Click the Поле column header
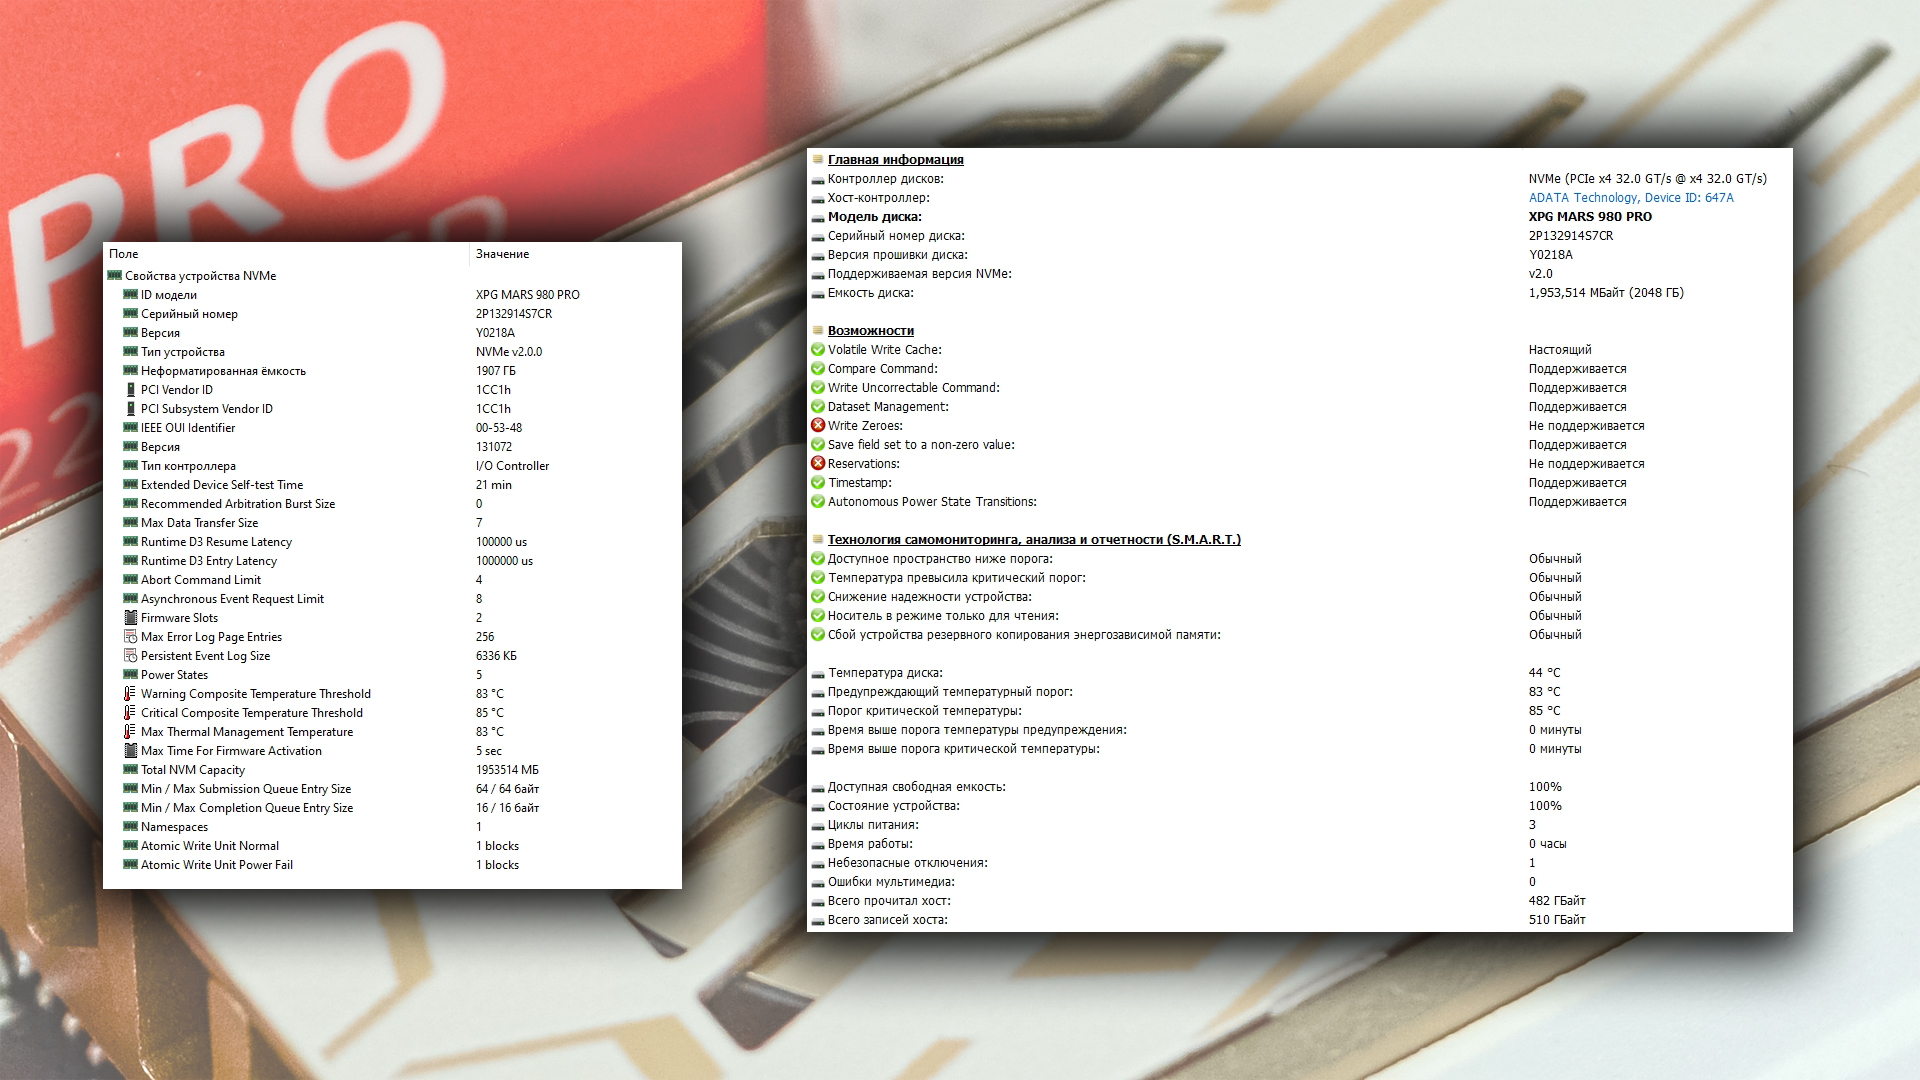The width and height of the screenshot is (1920, 1080). pyautogui.click(x=124, y=254)
